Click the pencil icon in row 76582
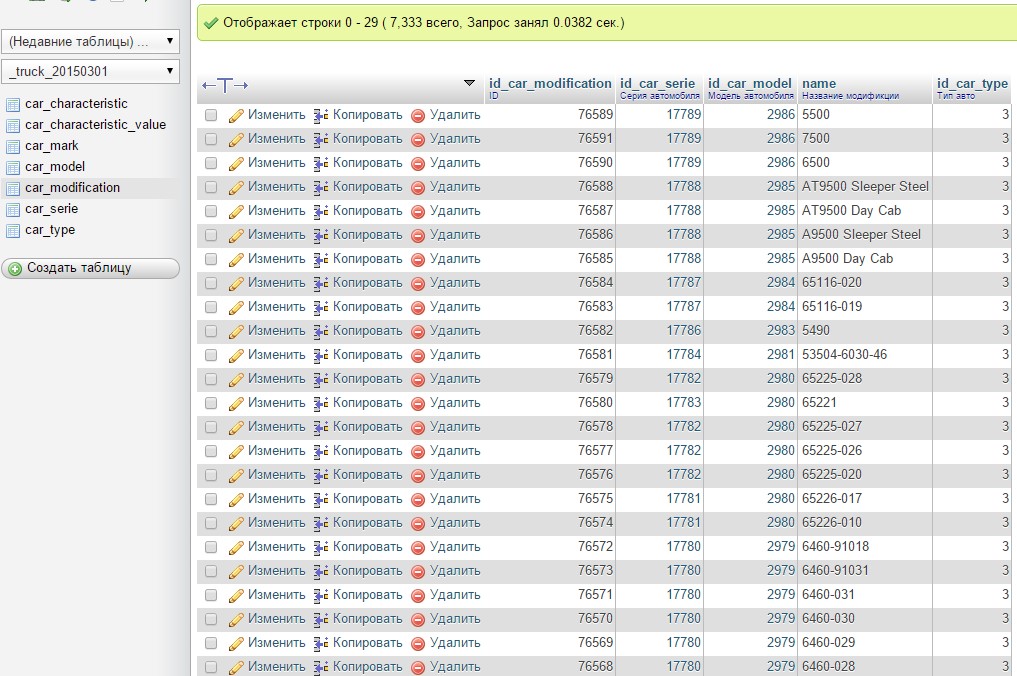 point(236,332)
